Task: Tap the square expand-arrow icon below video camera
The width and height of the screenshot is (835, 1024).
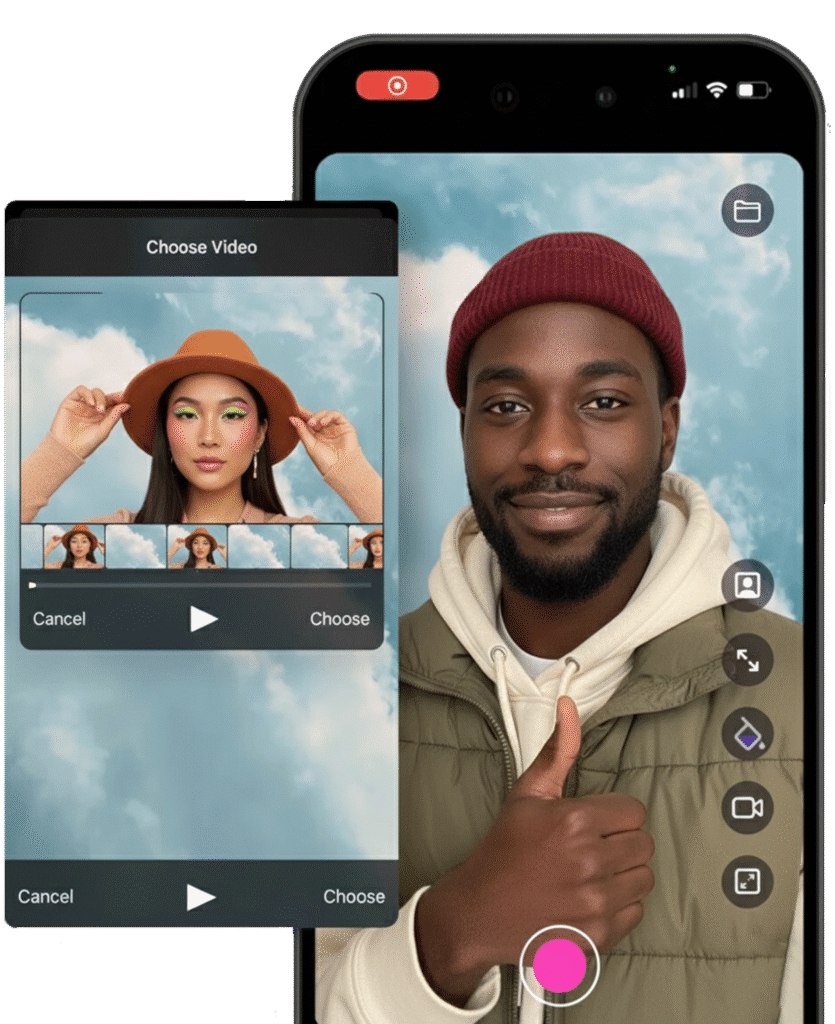Action: [x=747, y=882]
